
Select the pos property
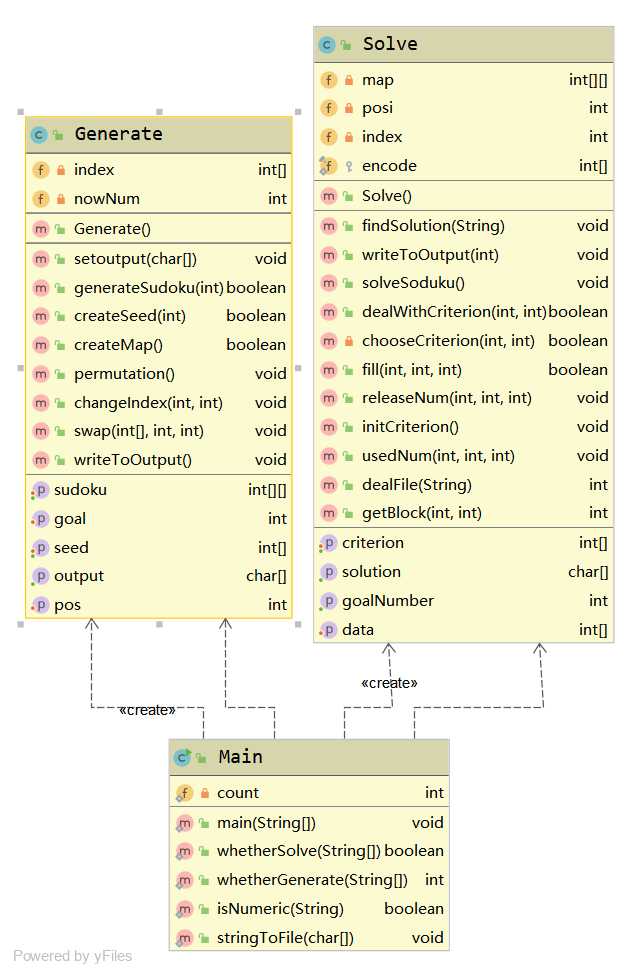point(159,605)
